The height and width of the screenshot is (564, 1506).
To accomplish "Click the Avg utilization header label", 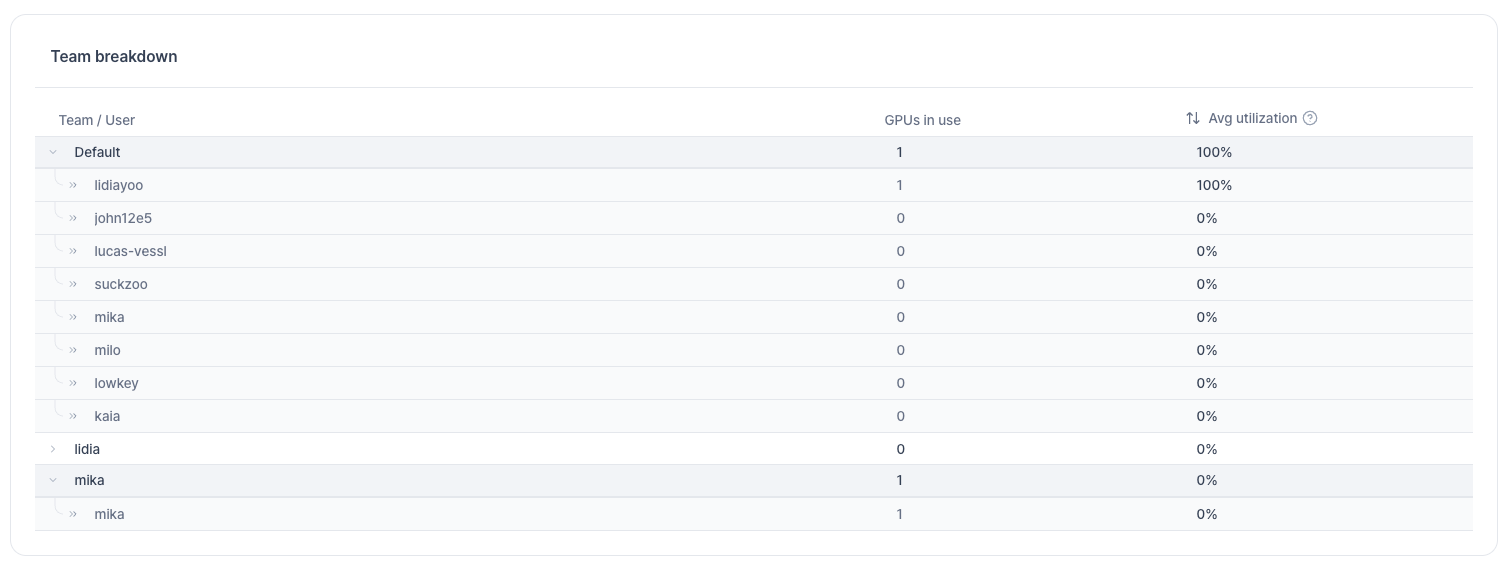I will tap(1252, 118).
